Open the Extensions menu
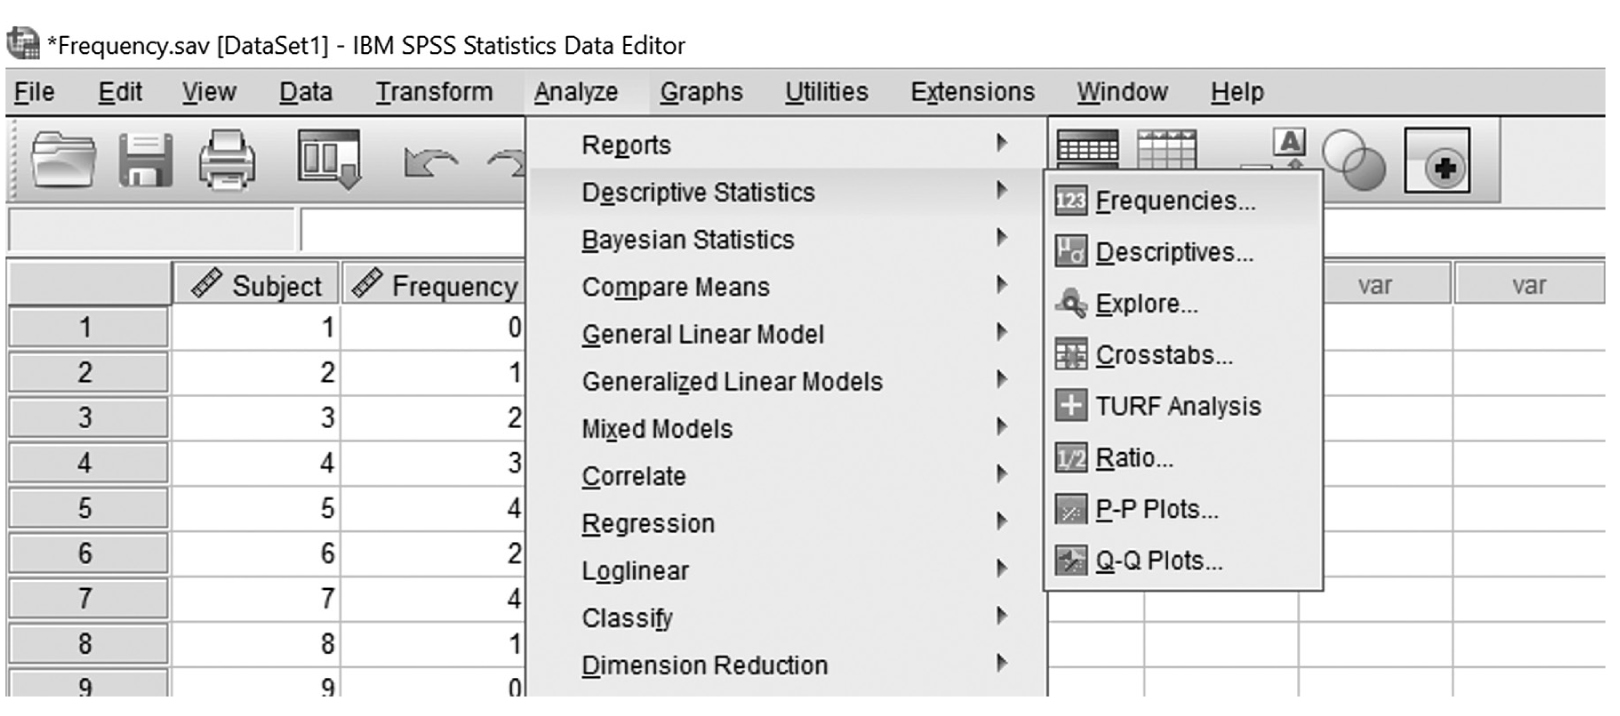The image size is (1620, 716). tap(972, 92)
